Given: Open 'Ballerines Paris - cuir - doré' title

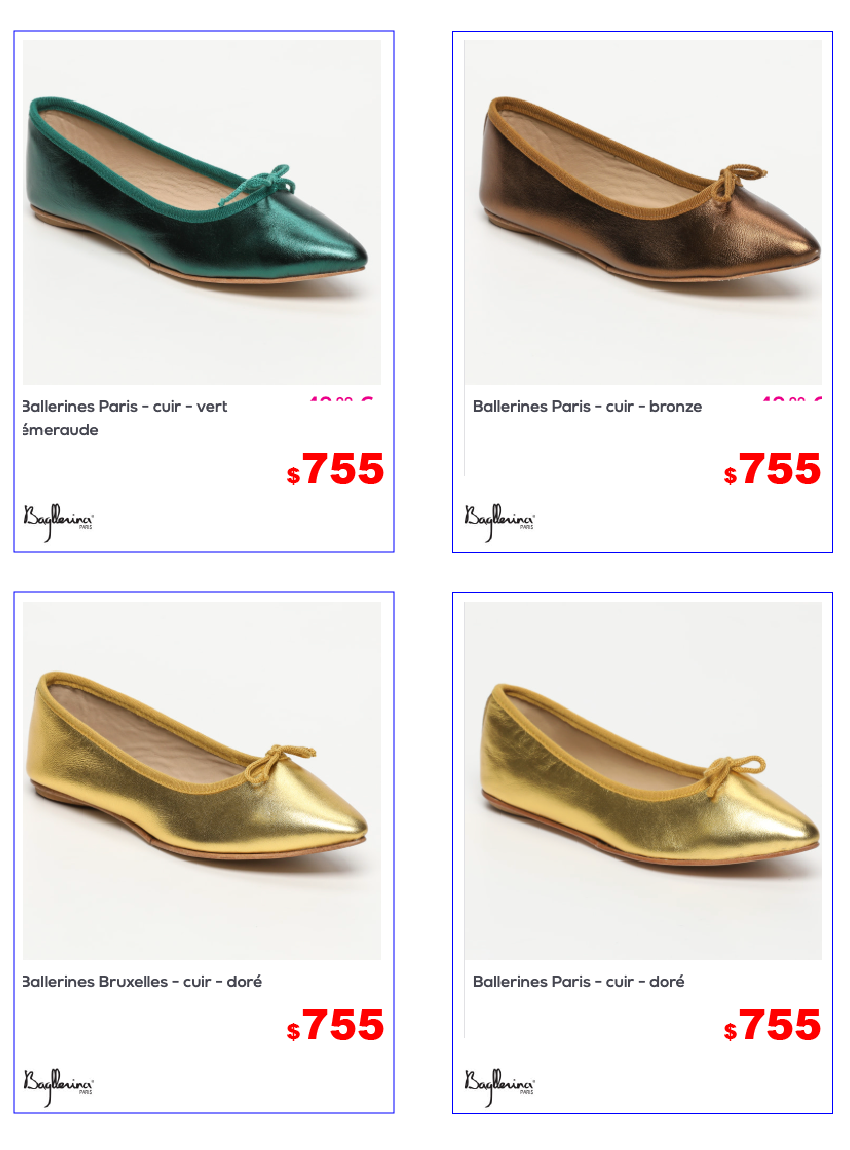Looking at the screenshot, I should pyautogui.click(x=579, y=981).
